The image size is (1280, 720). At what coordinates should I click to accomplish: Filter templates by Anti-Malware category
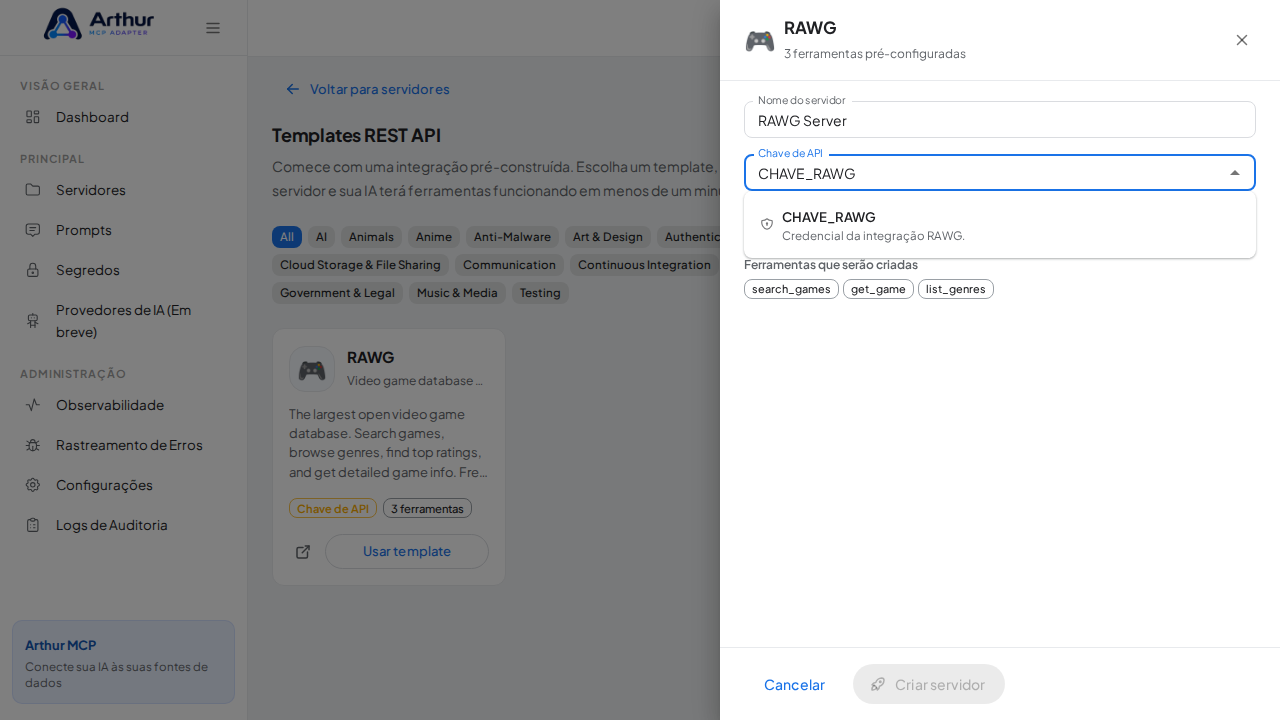click(512, 237)
